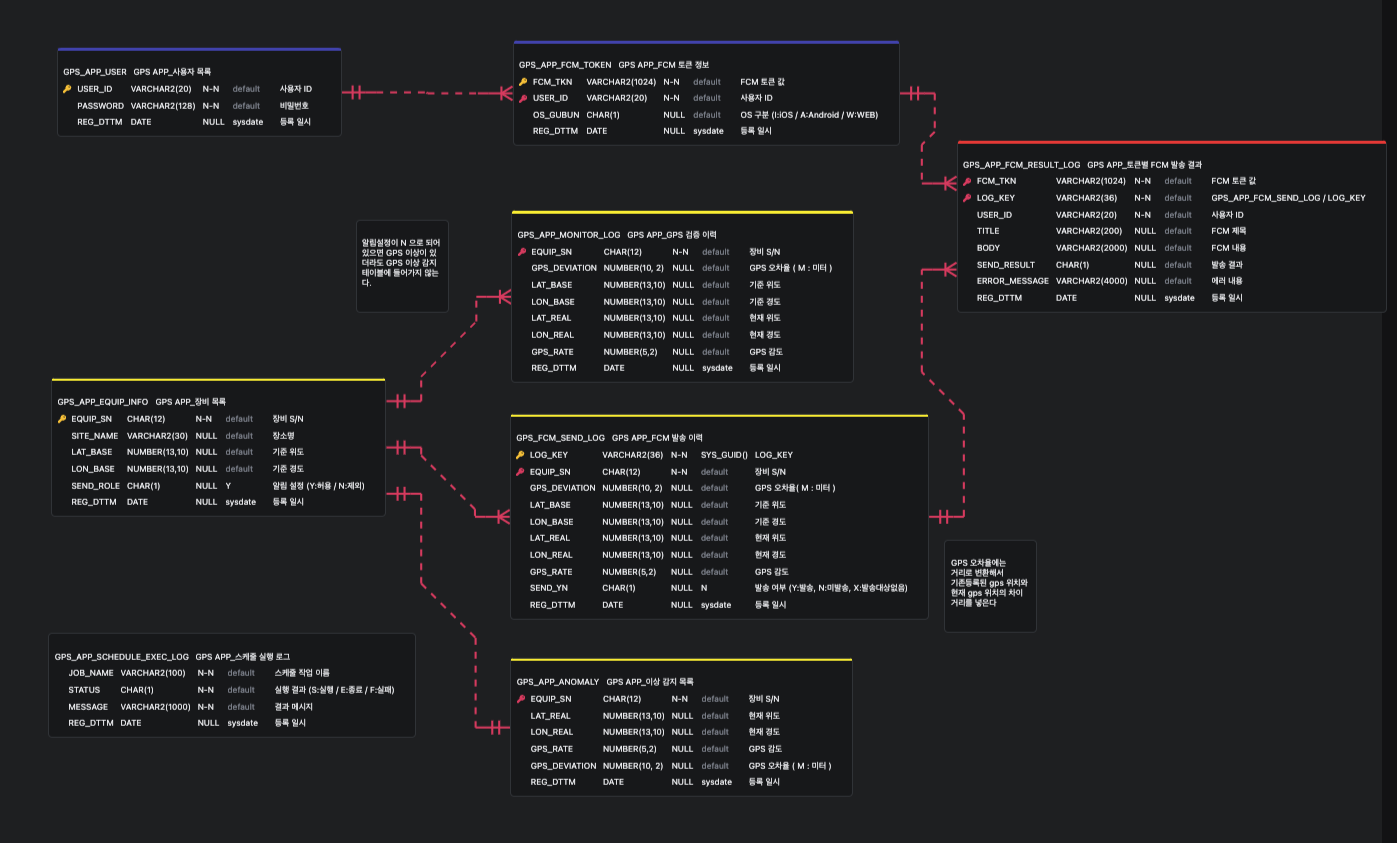Click the SITE_NAME column name
This screenshot has height=843, width=1397.
point(95,436)
